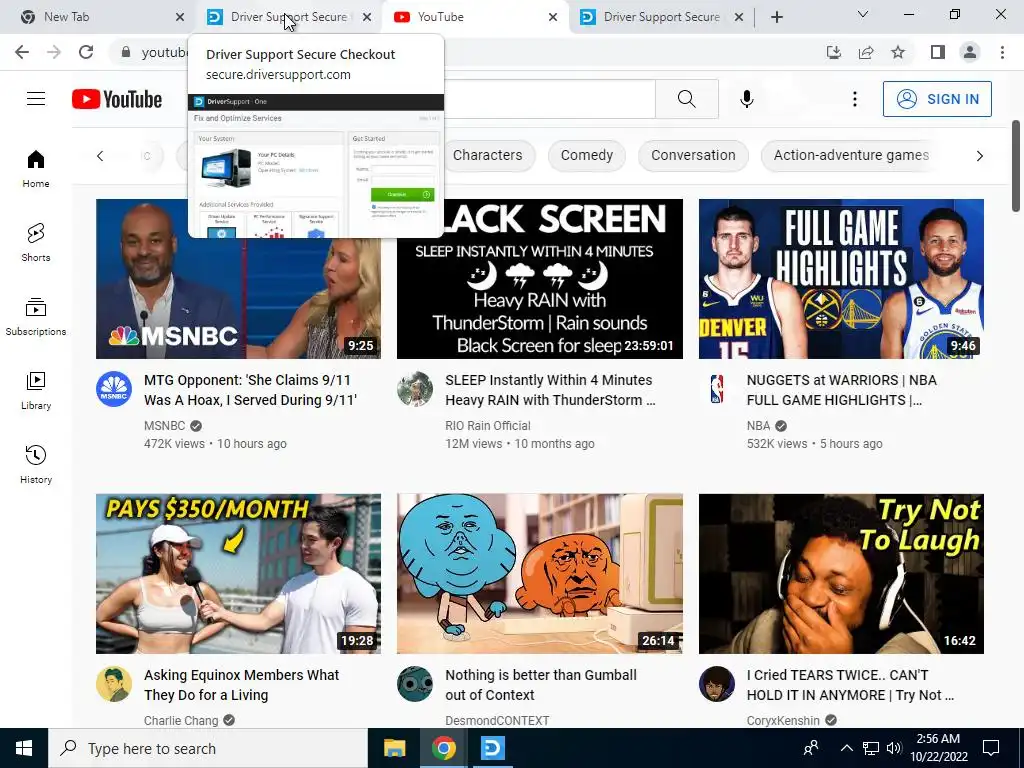Show previous category chips arrow
1024x768 pixels.
pyautogui.click(x=100, y=156)
